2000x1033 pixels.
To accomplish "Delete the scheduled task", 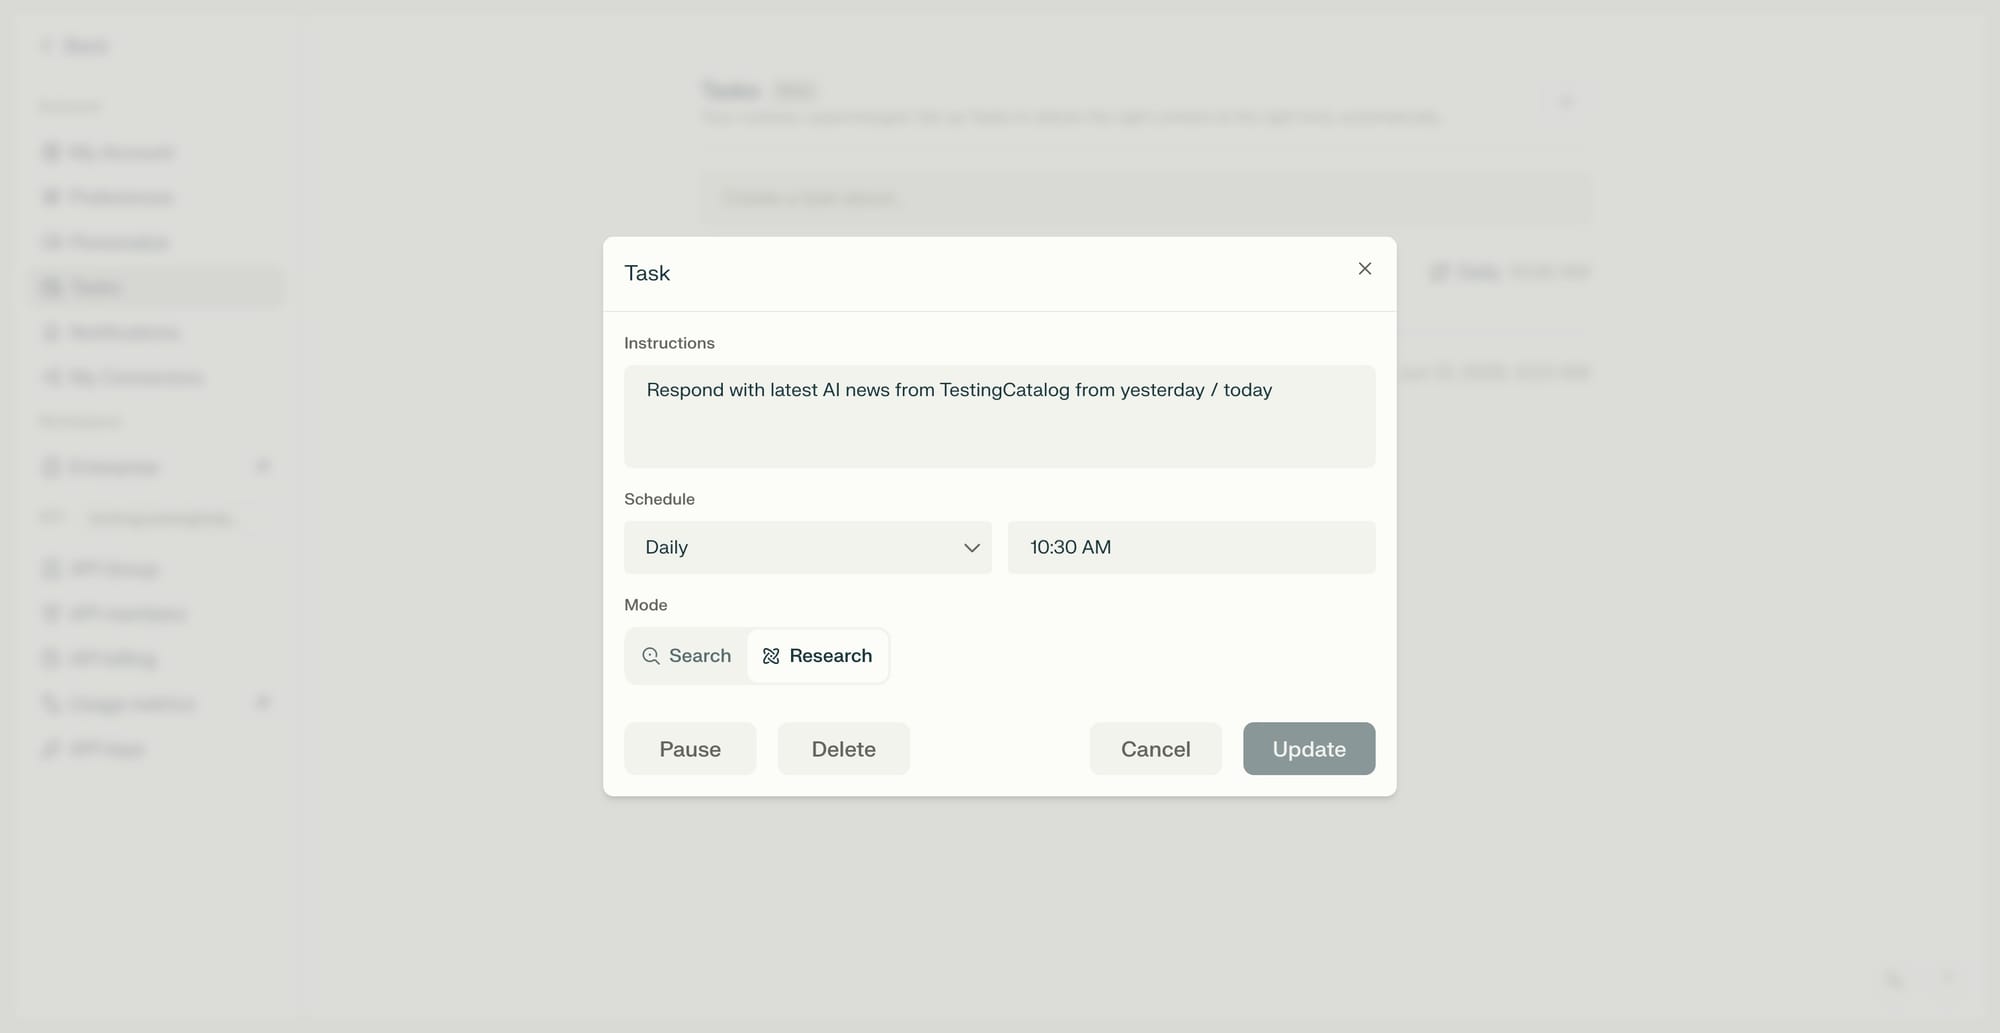I will pyautogui.click(x=844, y=749).
